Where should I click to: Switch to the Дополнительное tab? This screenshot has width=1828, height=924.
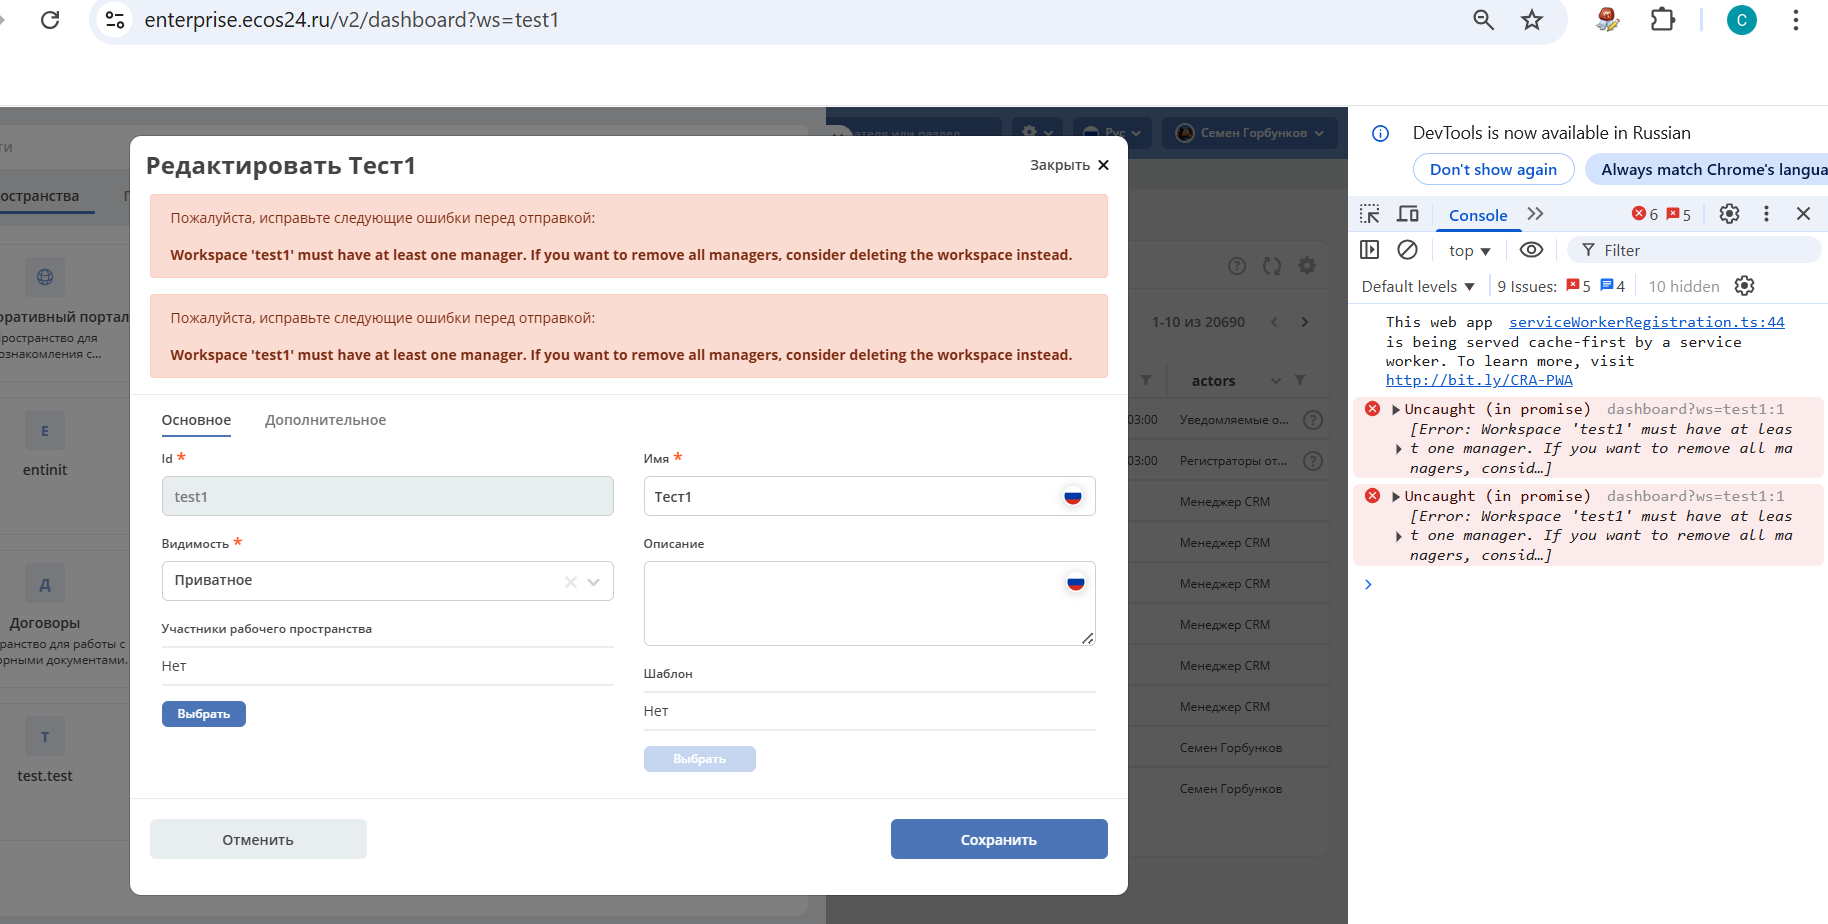click(x=325, y=420)
